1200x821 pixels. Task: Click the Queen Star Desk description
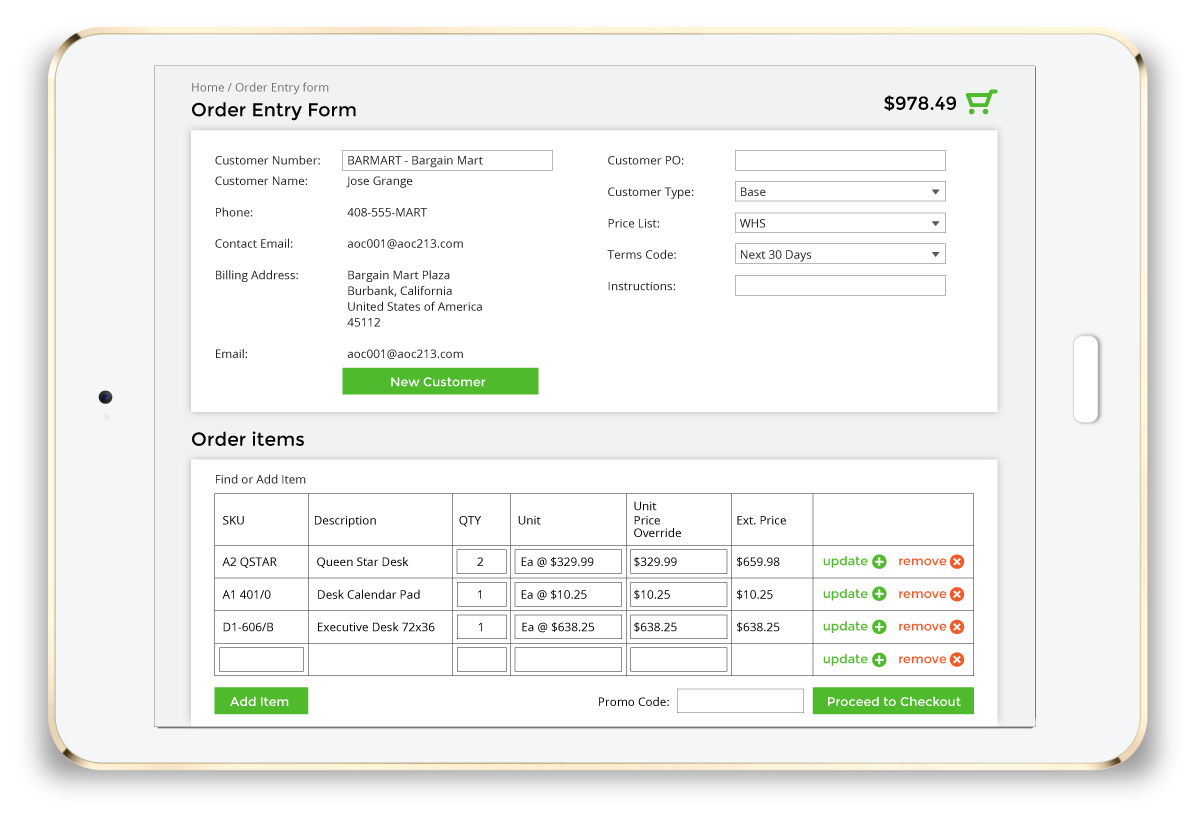(x=362, y=562)
